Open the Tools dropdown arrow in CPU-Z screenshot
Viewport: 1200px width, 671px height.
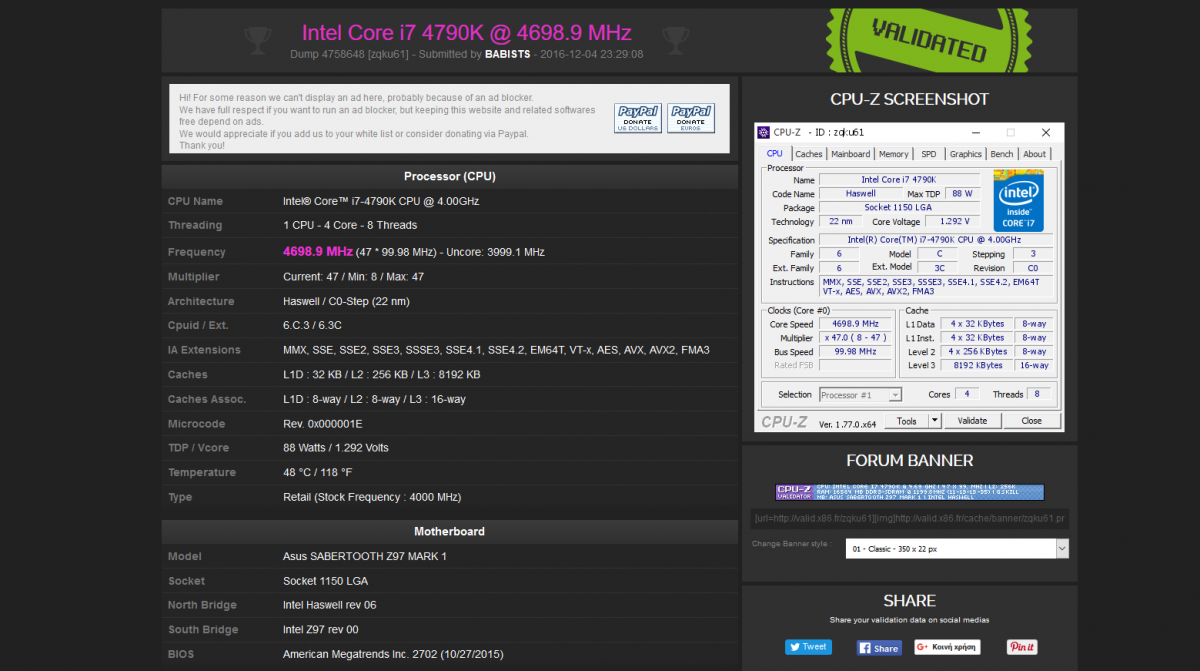point(935,421)
